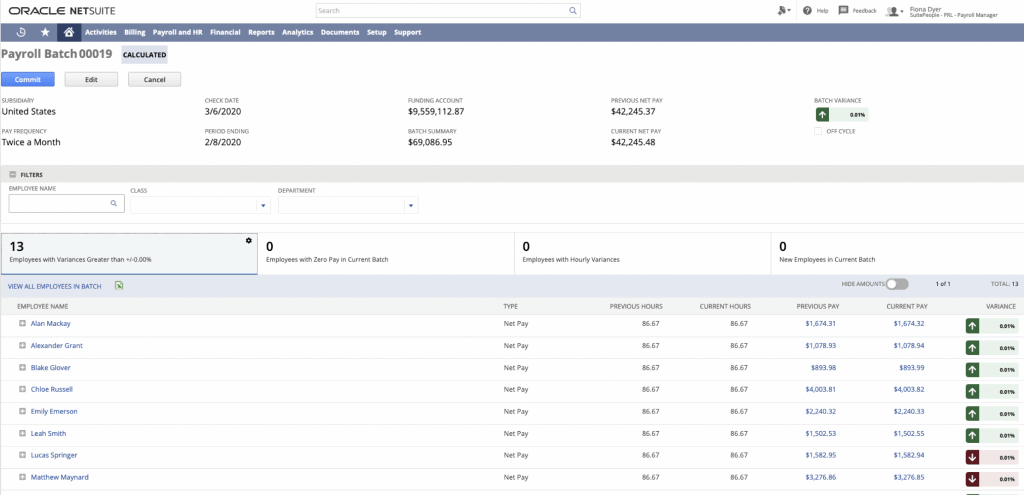Open the Recent Records clock icon

pos(21,32)
